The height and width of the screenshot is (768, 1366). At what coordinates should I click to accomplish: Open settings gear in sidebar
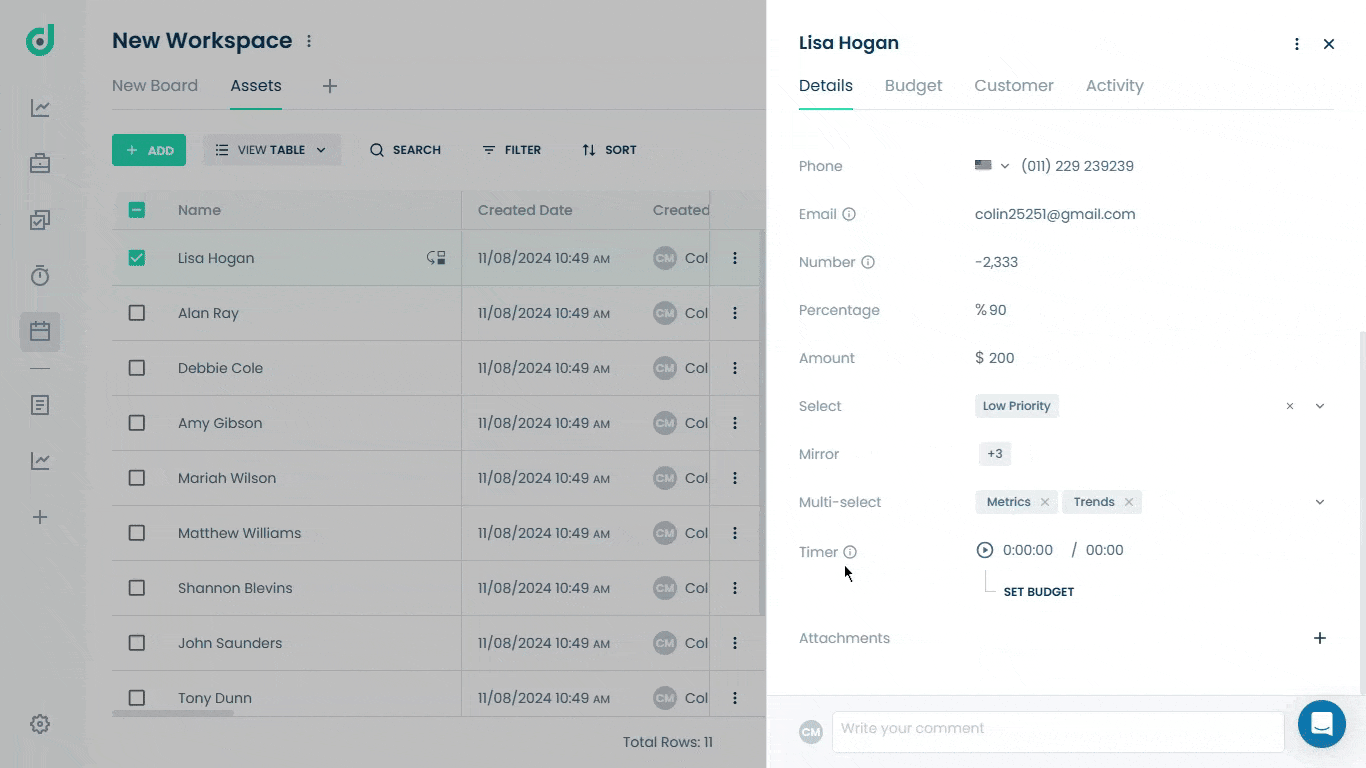pyautogui.click(x=40, y=724)
